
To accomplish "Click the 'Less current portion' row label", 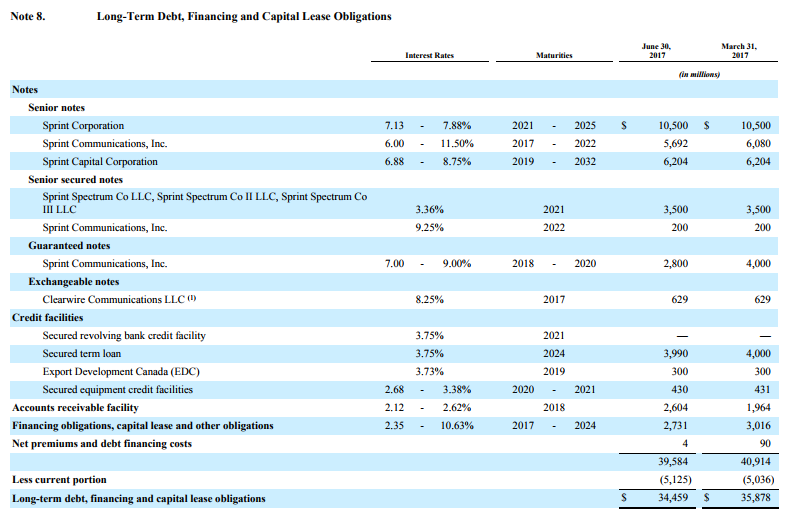I will 59,480.
